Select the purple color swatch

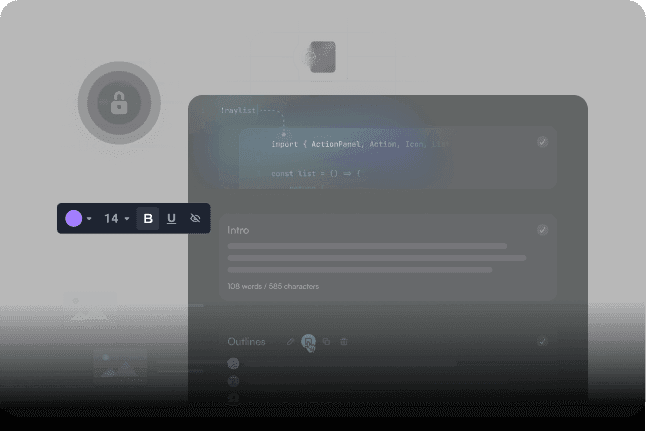pos(73,218)
